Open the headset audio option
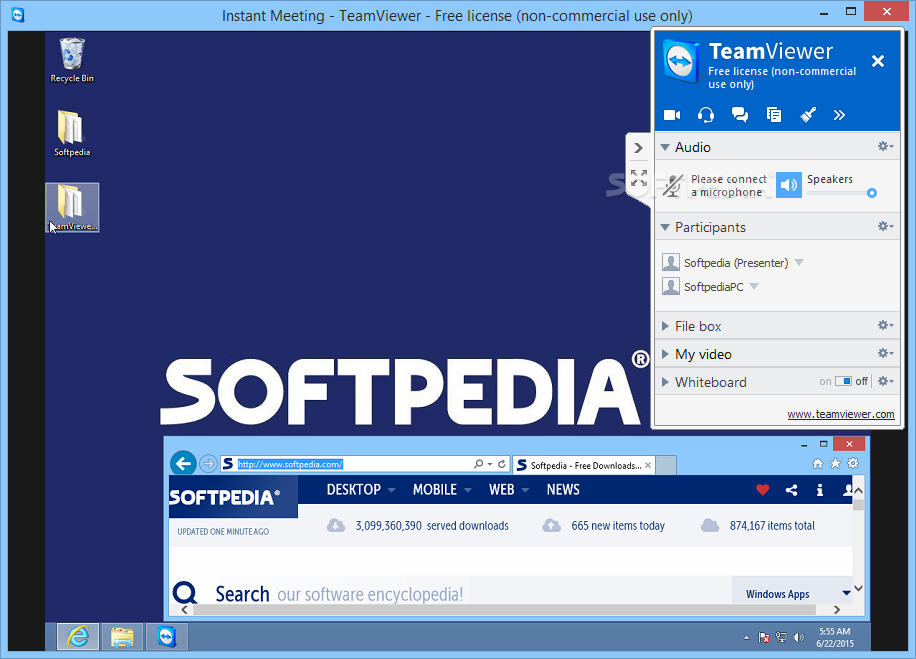This screenshot has height=659, width=916. click(706, 115)
